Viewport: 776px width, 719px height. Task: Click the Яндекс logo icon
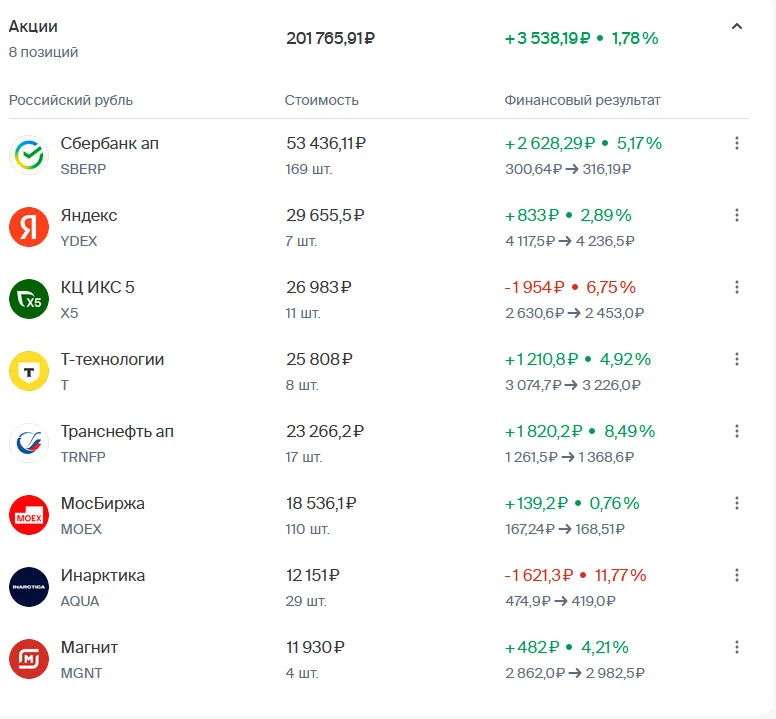click(29, 227)
